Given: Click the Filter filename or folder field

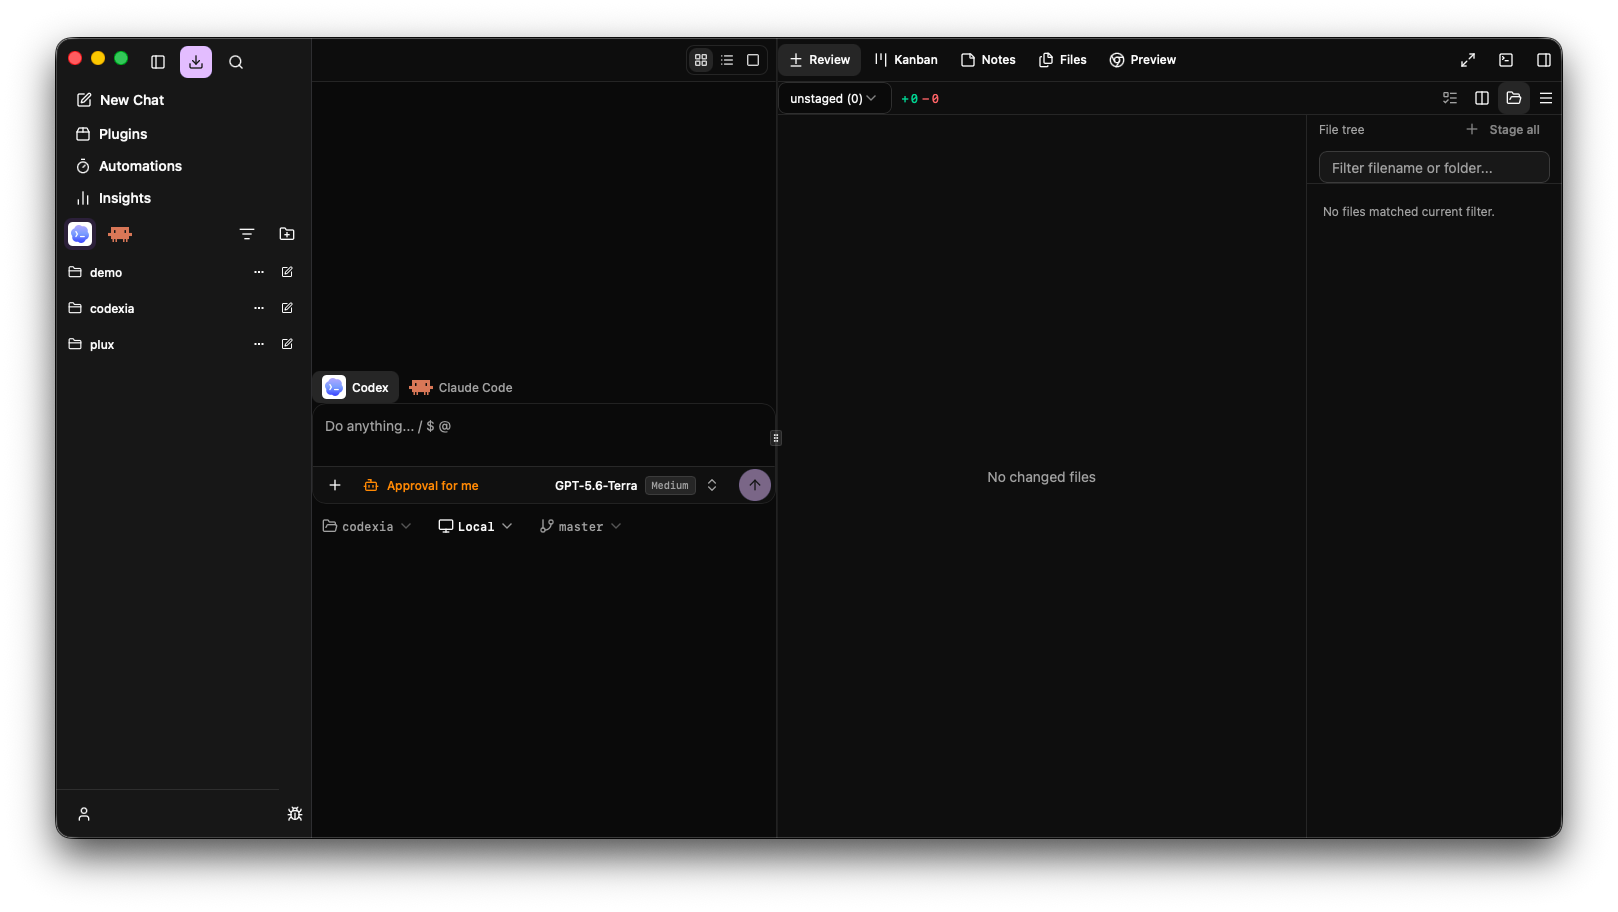Looking at the screenshot, I should tap(1434, 168).
